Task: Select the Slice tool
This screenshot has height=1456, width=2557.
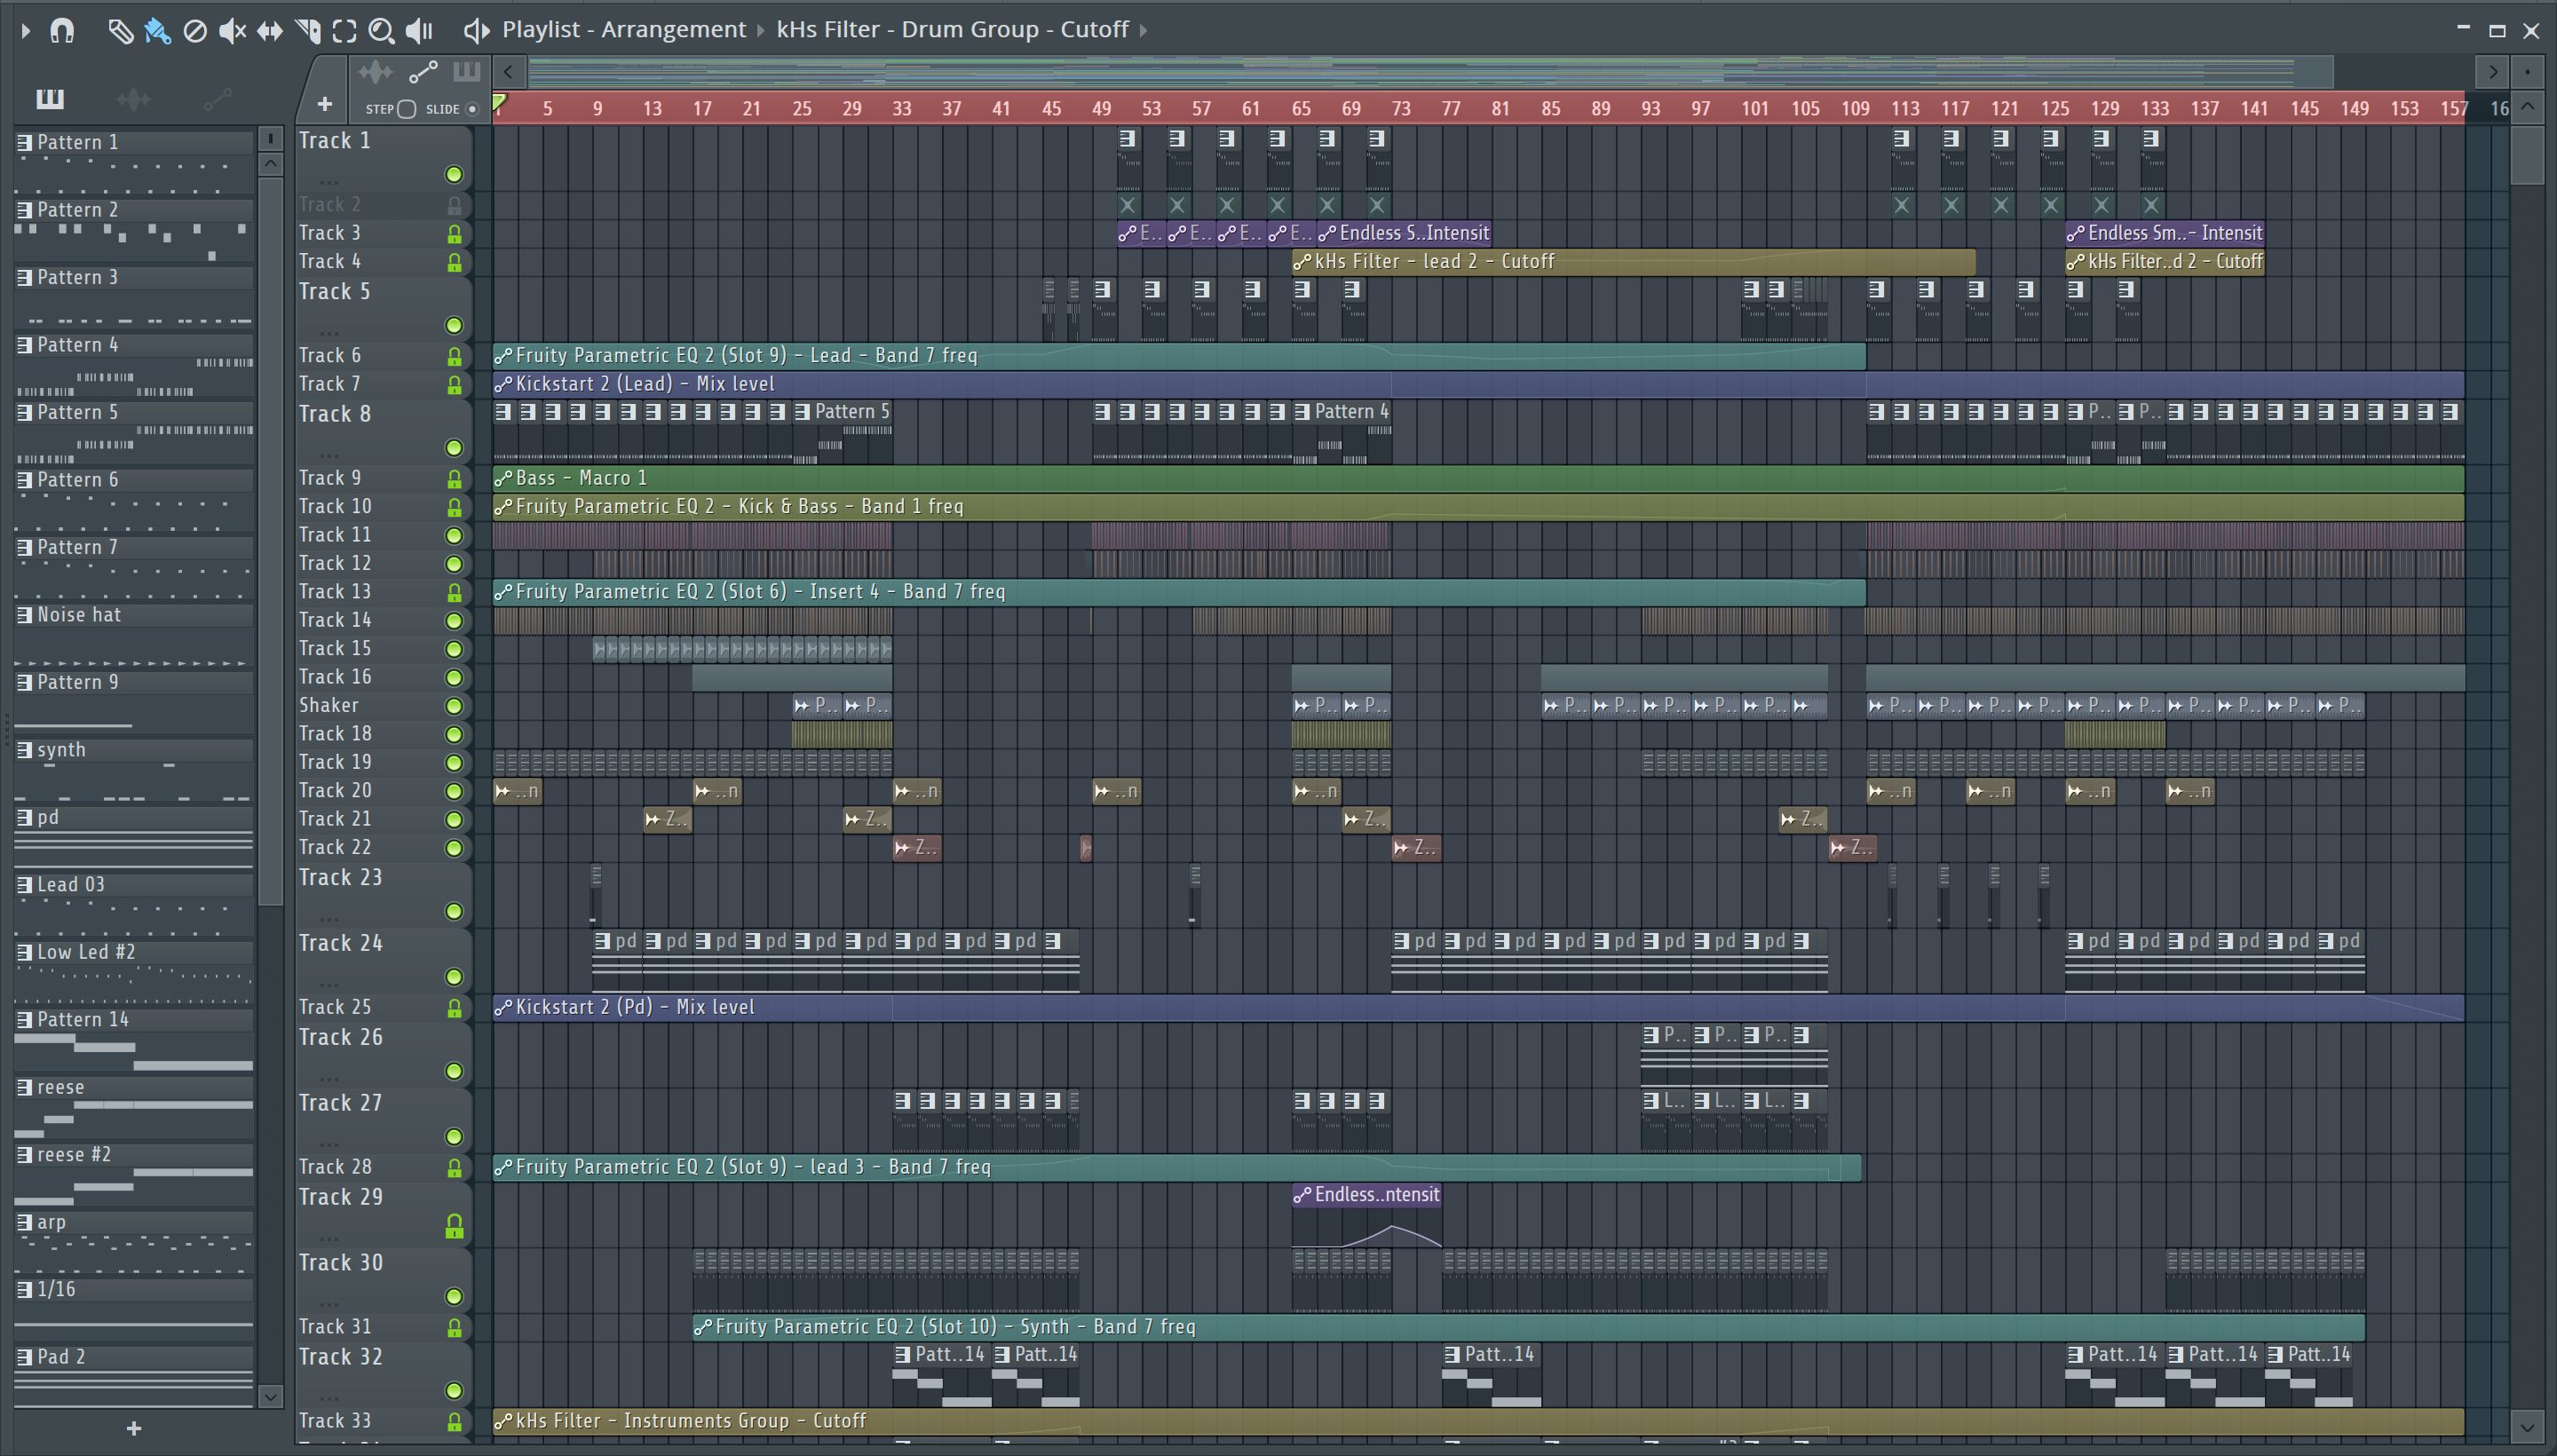Action: click(x=307, y=31)
